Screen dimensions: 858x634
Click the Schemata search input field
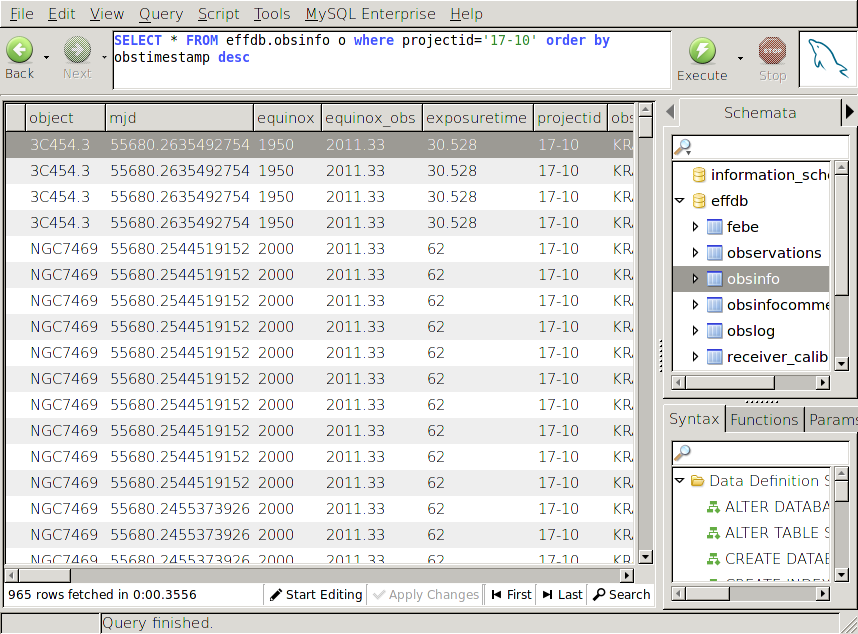pyautogui.click(x=761, y=147)
